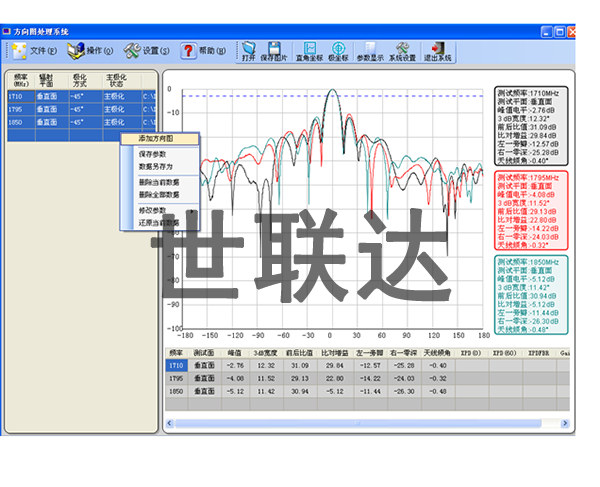Viewport: 600px width, 487px height.
Task: Choose 保存参数 in the context menu
Action: click(160, 154)
